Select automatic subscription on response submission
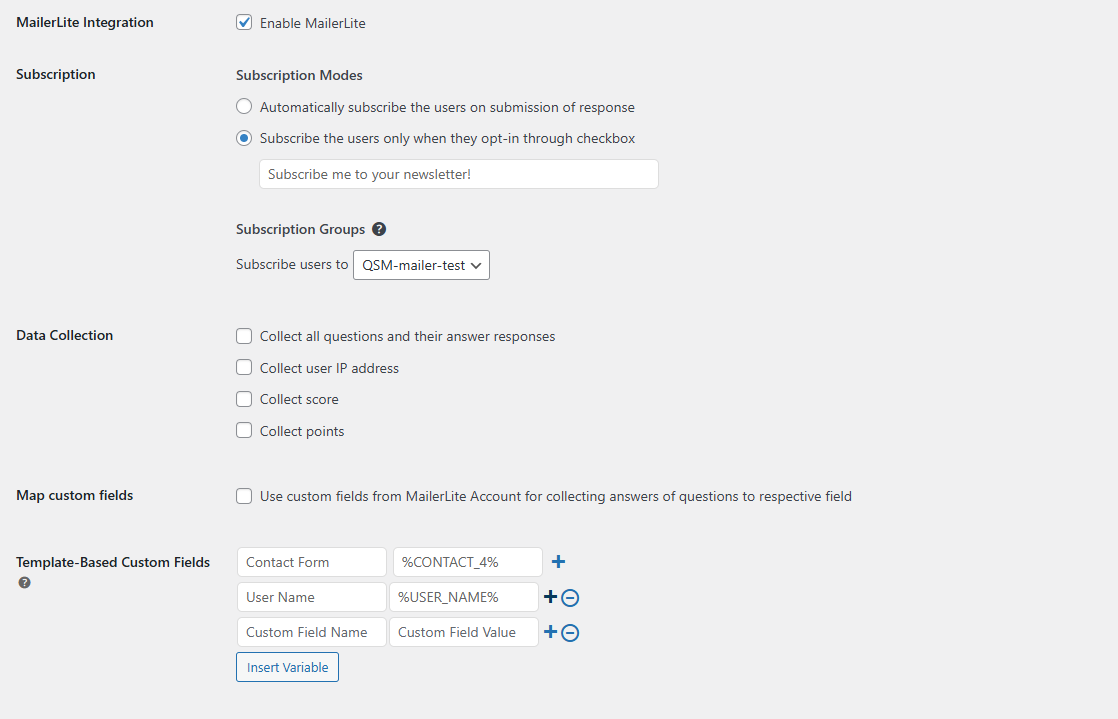The height and width of the screenshot is (719, 1118). [244, 106]
